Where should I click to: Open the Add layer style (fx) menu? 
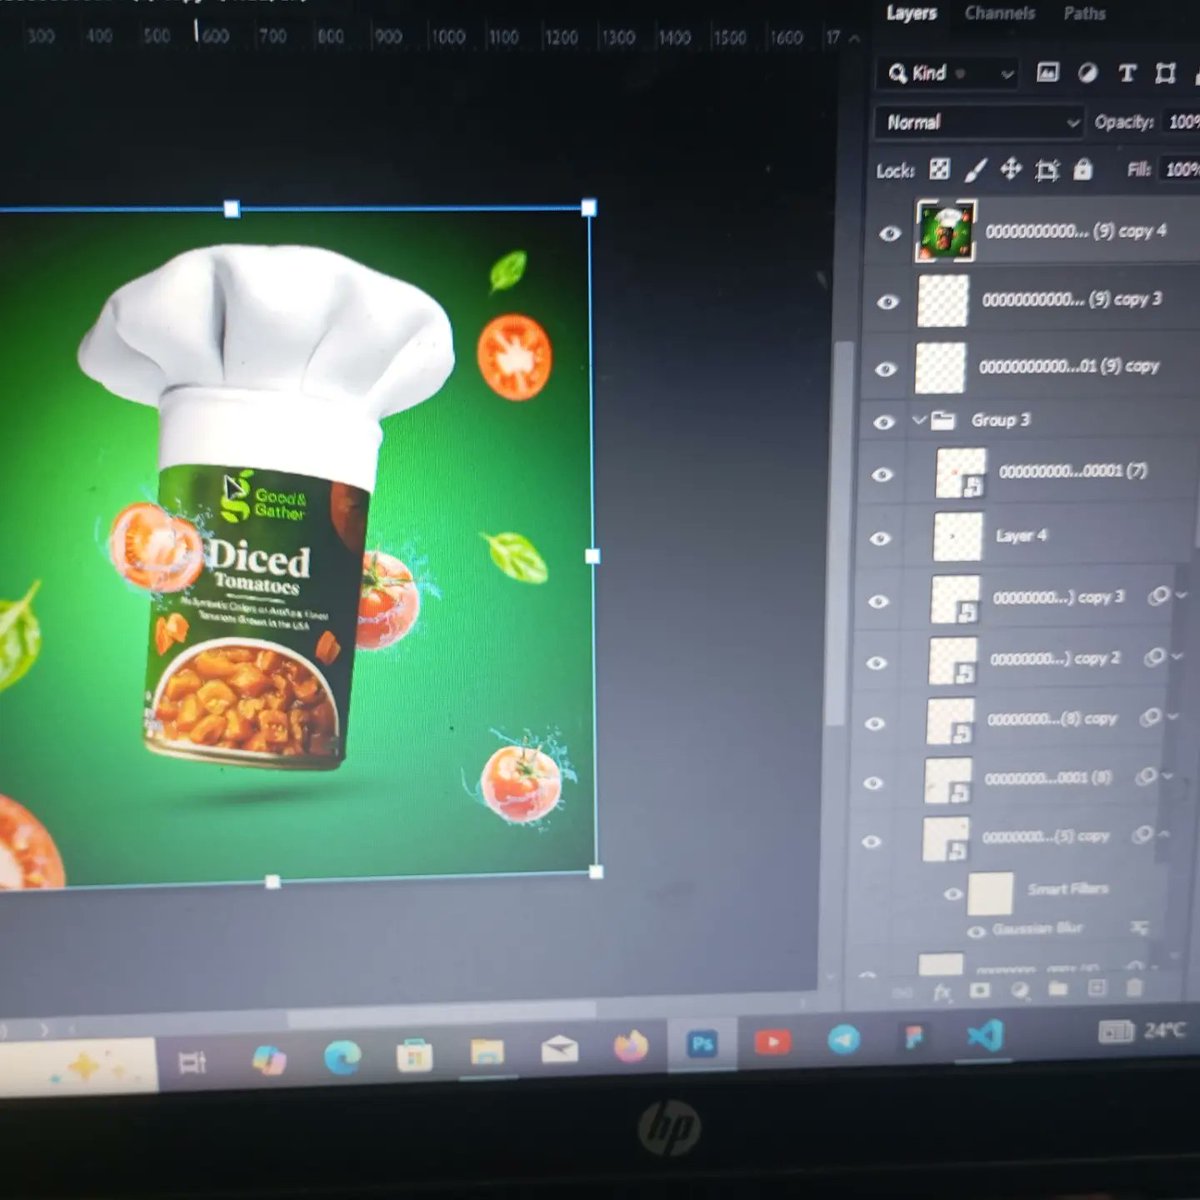tap(943, 990)
